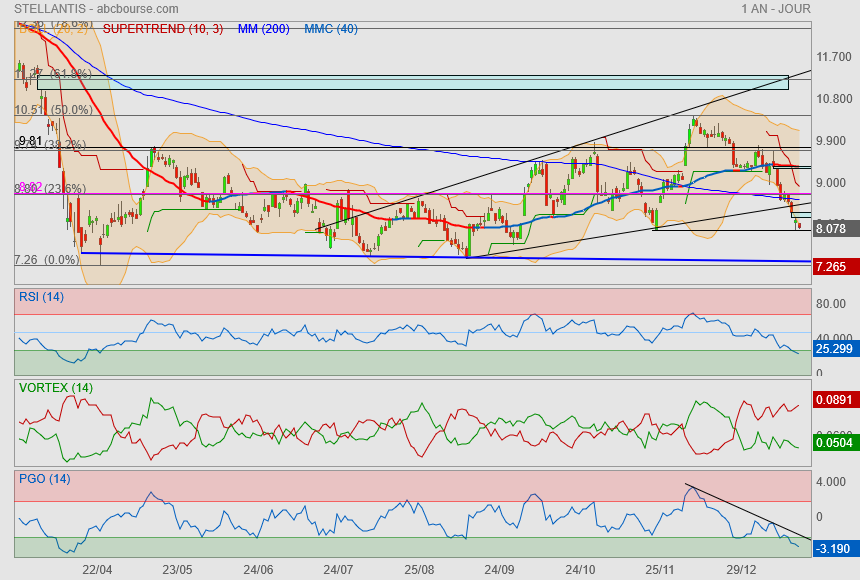This screenshot has width=860, height=580.
Task: Click the PGO (14) indicator label
Action: pos(44,479)
